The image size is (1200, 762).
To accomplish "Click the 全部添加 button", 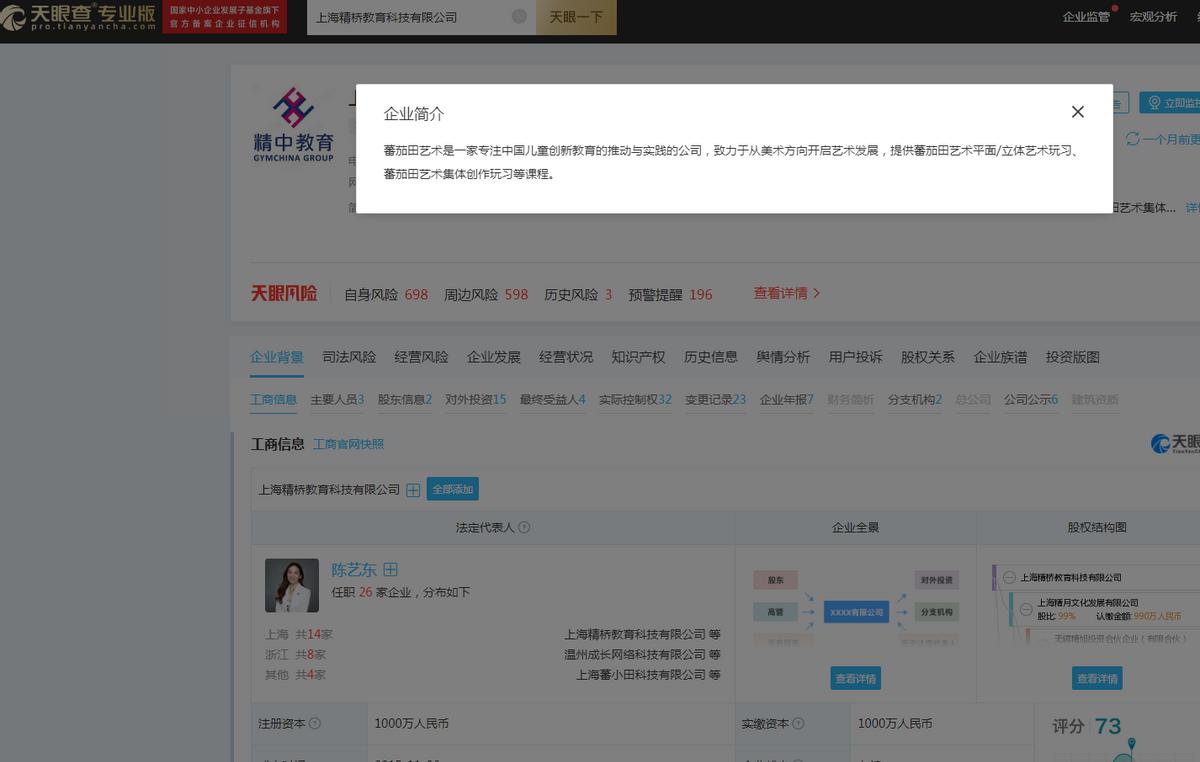I will pyautogui.click(x=453, y=489).
